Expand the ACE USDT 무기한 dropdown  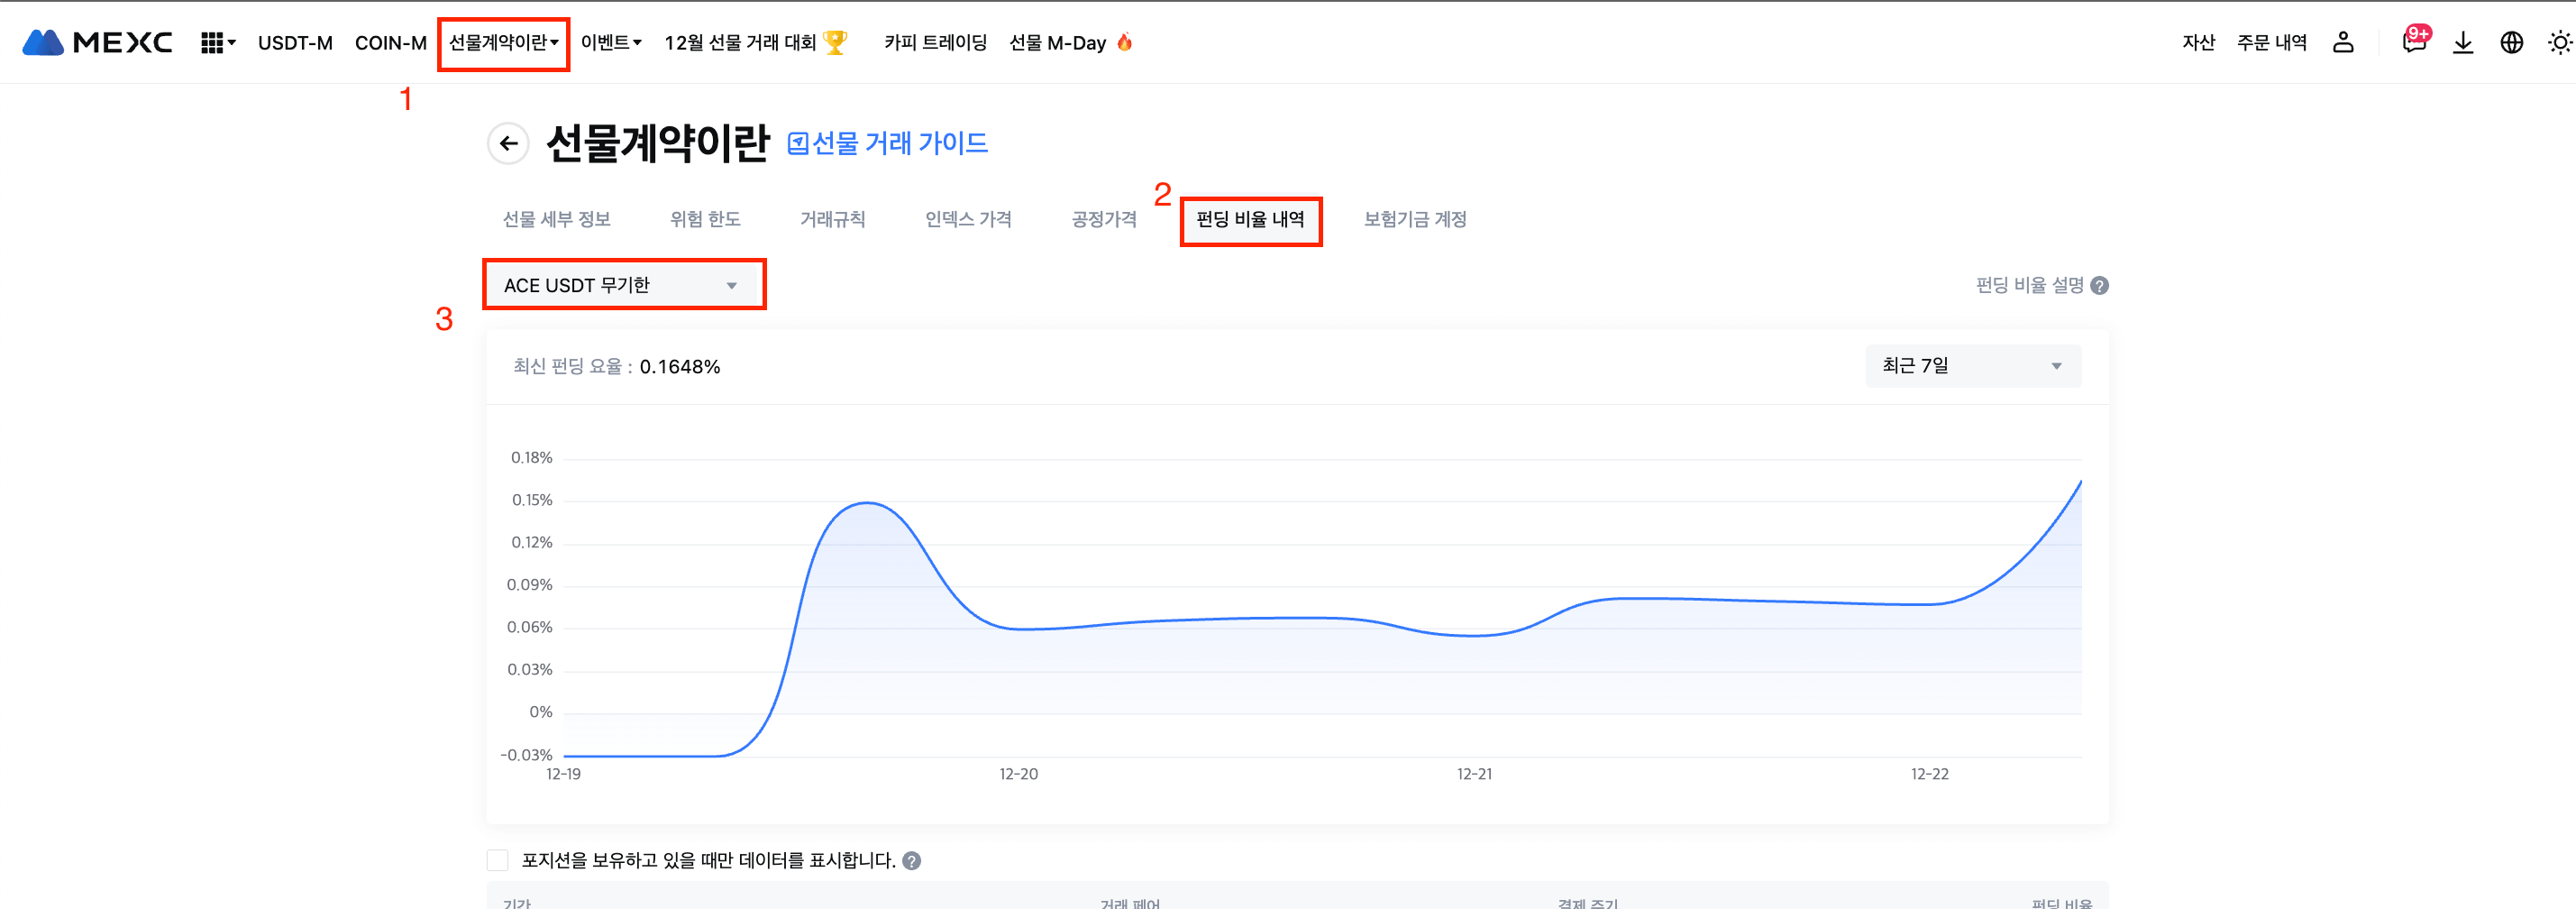click(624, 285)
